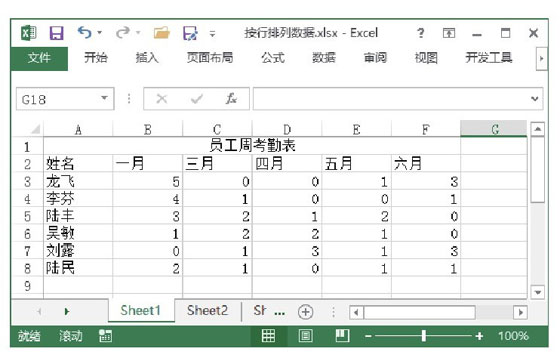The height and width of the screenshot is (361, 560).
Task: Select the 姓名 header cell
Action: click(78, 164)
